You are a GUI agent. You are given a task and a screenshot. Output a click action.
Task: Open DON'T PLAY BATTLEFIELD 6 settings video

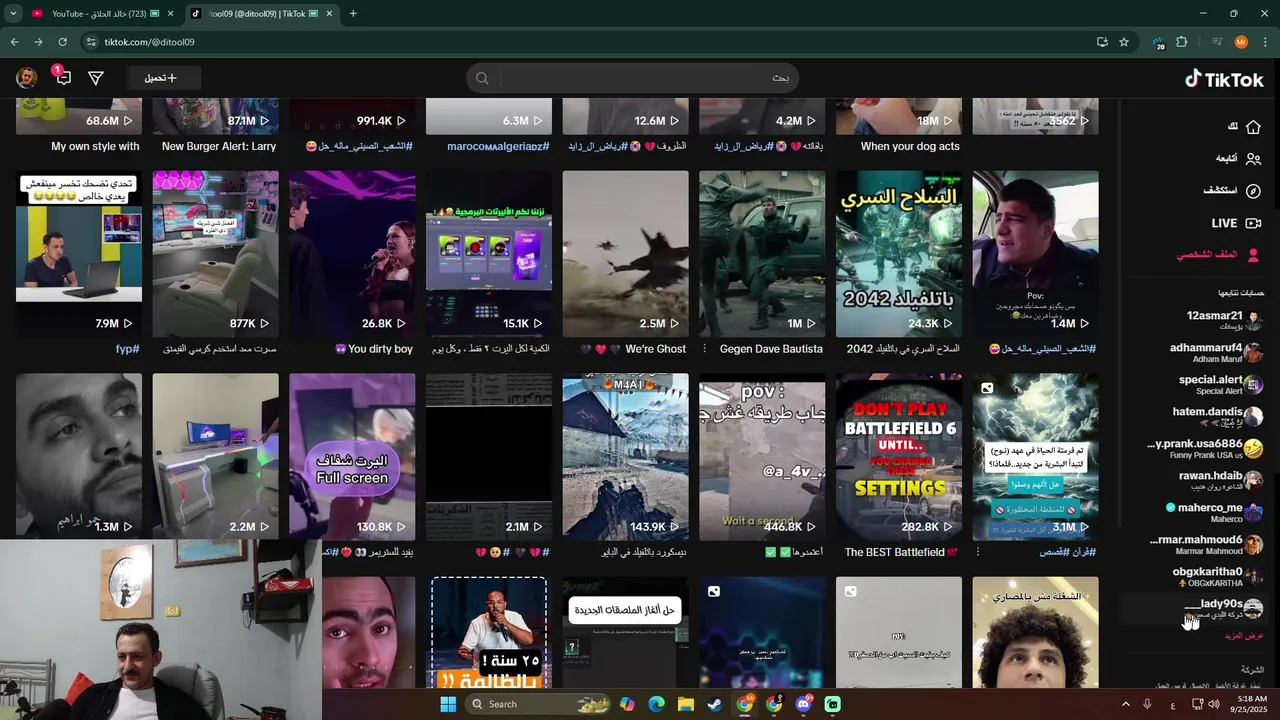pyautogui.click(x=899, y=457)
